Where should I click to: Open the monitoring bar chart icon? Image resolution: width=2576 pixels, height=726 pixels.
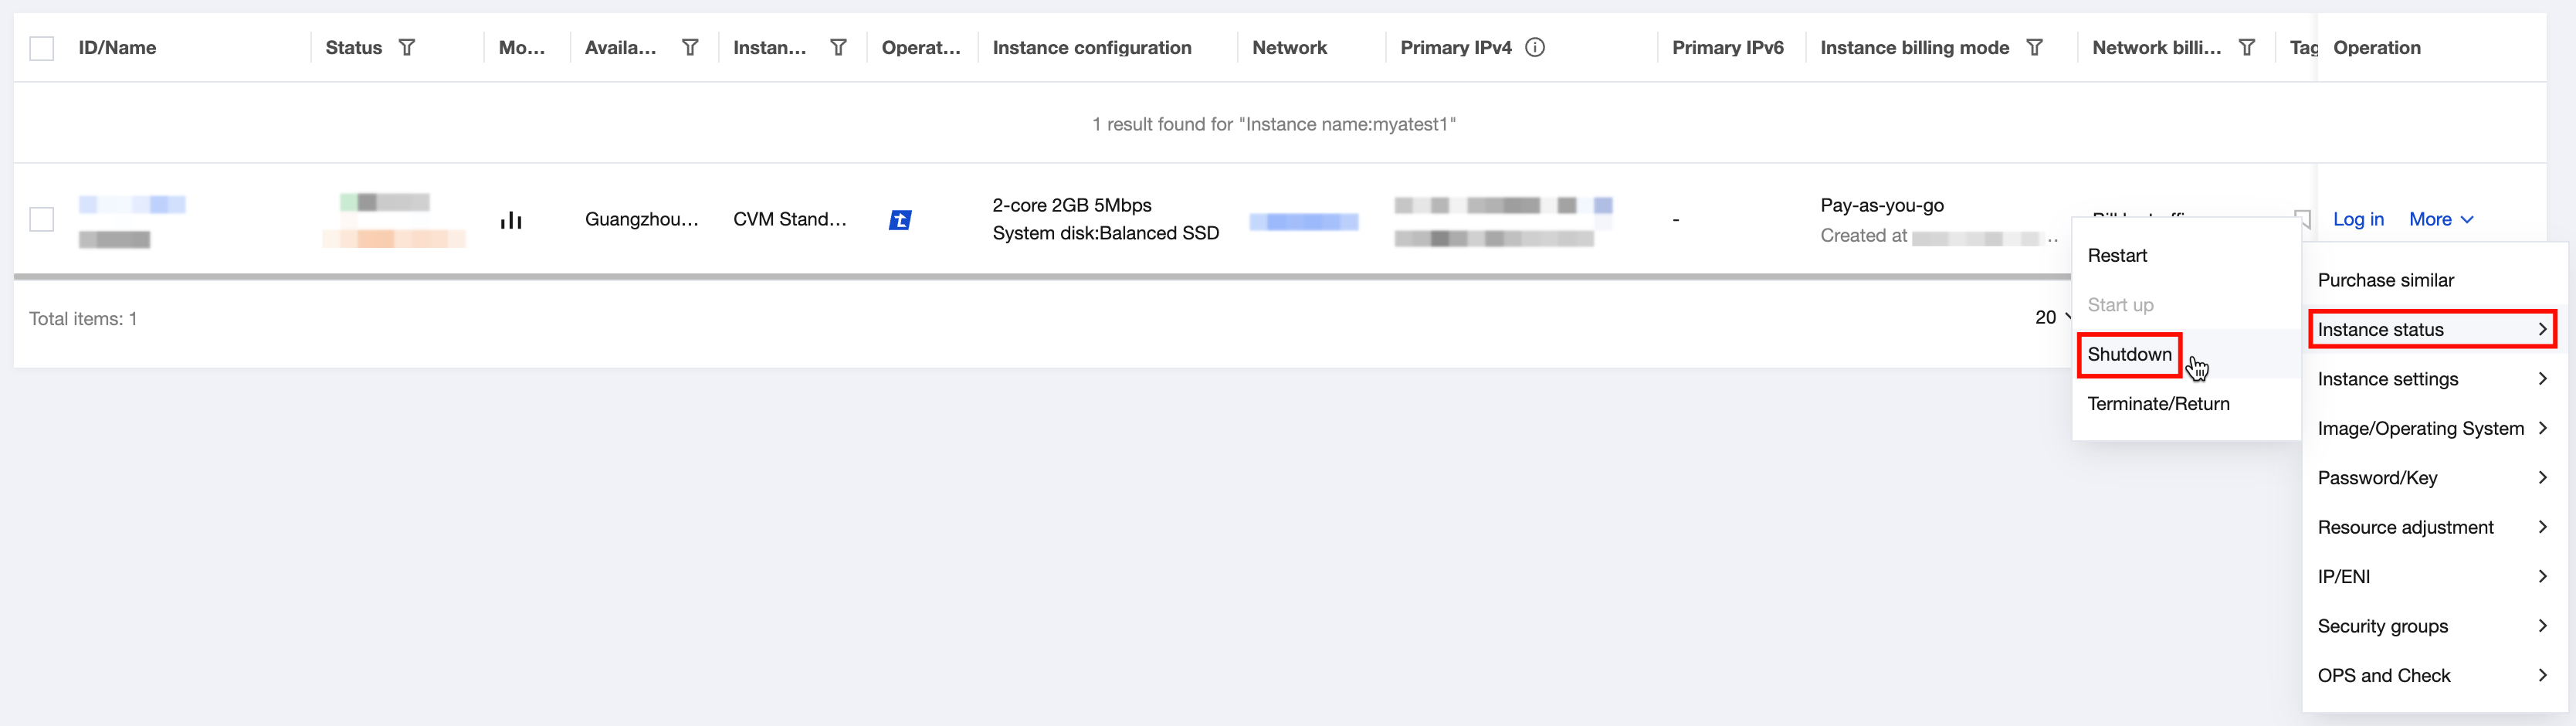tap(511, 220)
